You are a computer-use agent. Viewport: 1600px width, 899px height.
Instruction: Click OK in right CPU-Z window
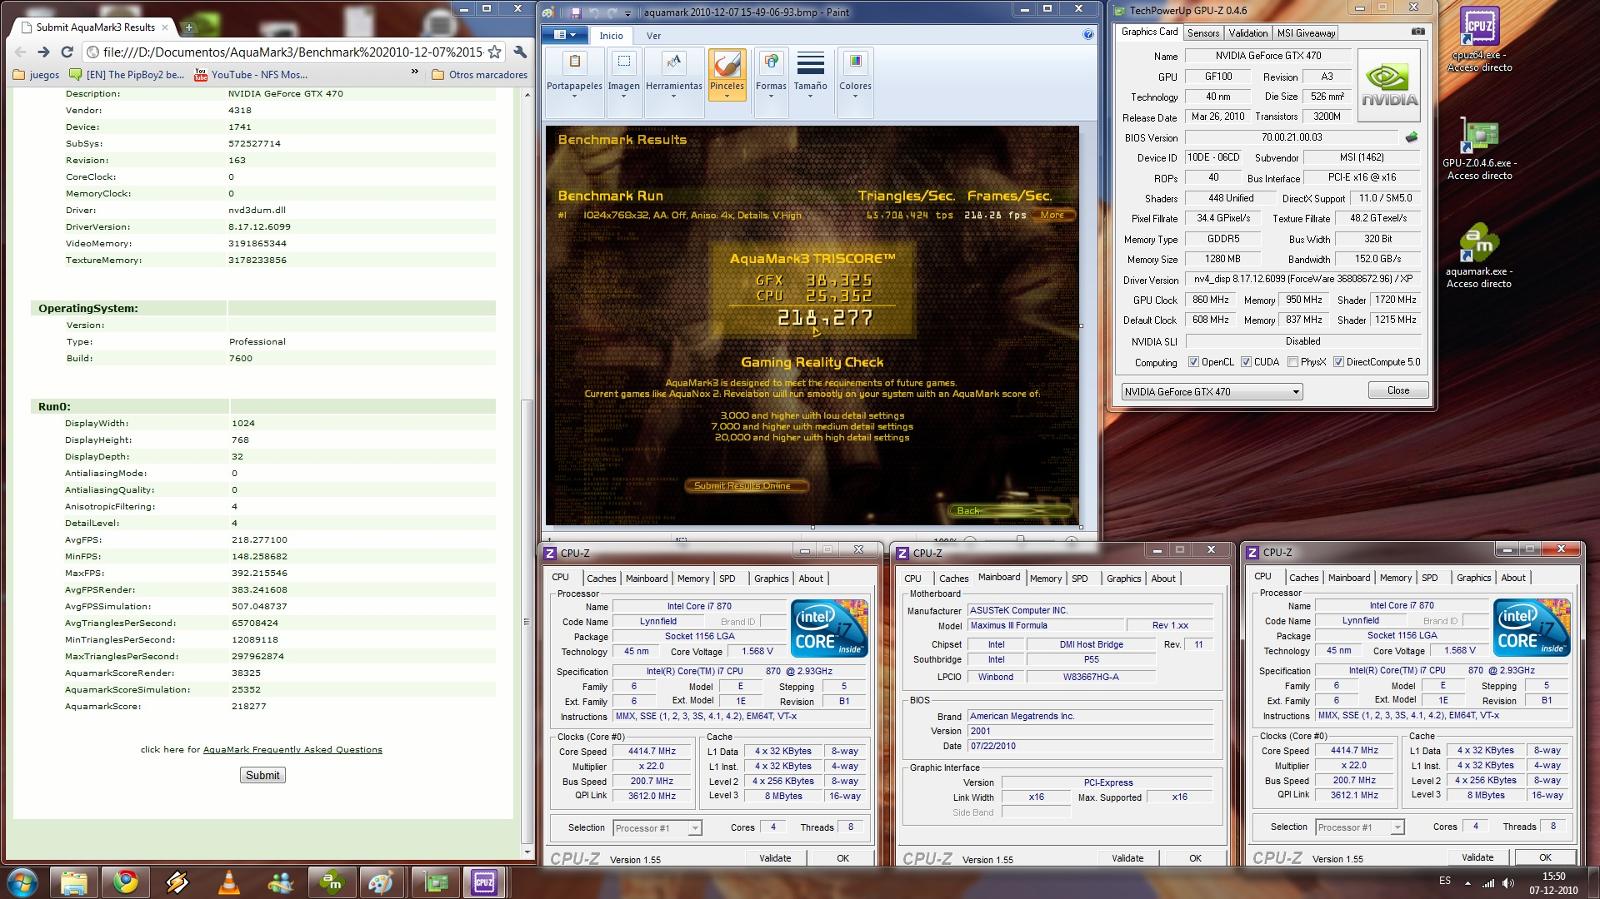pyautogui.click(x=1545, y=857)
